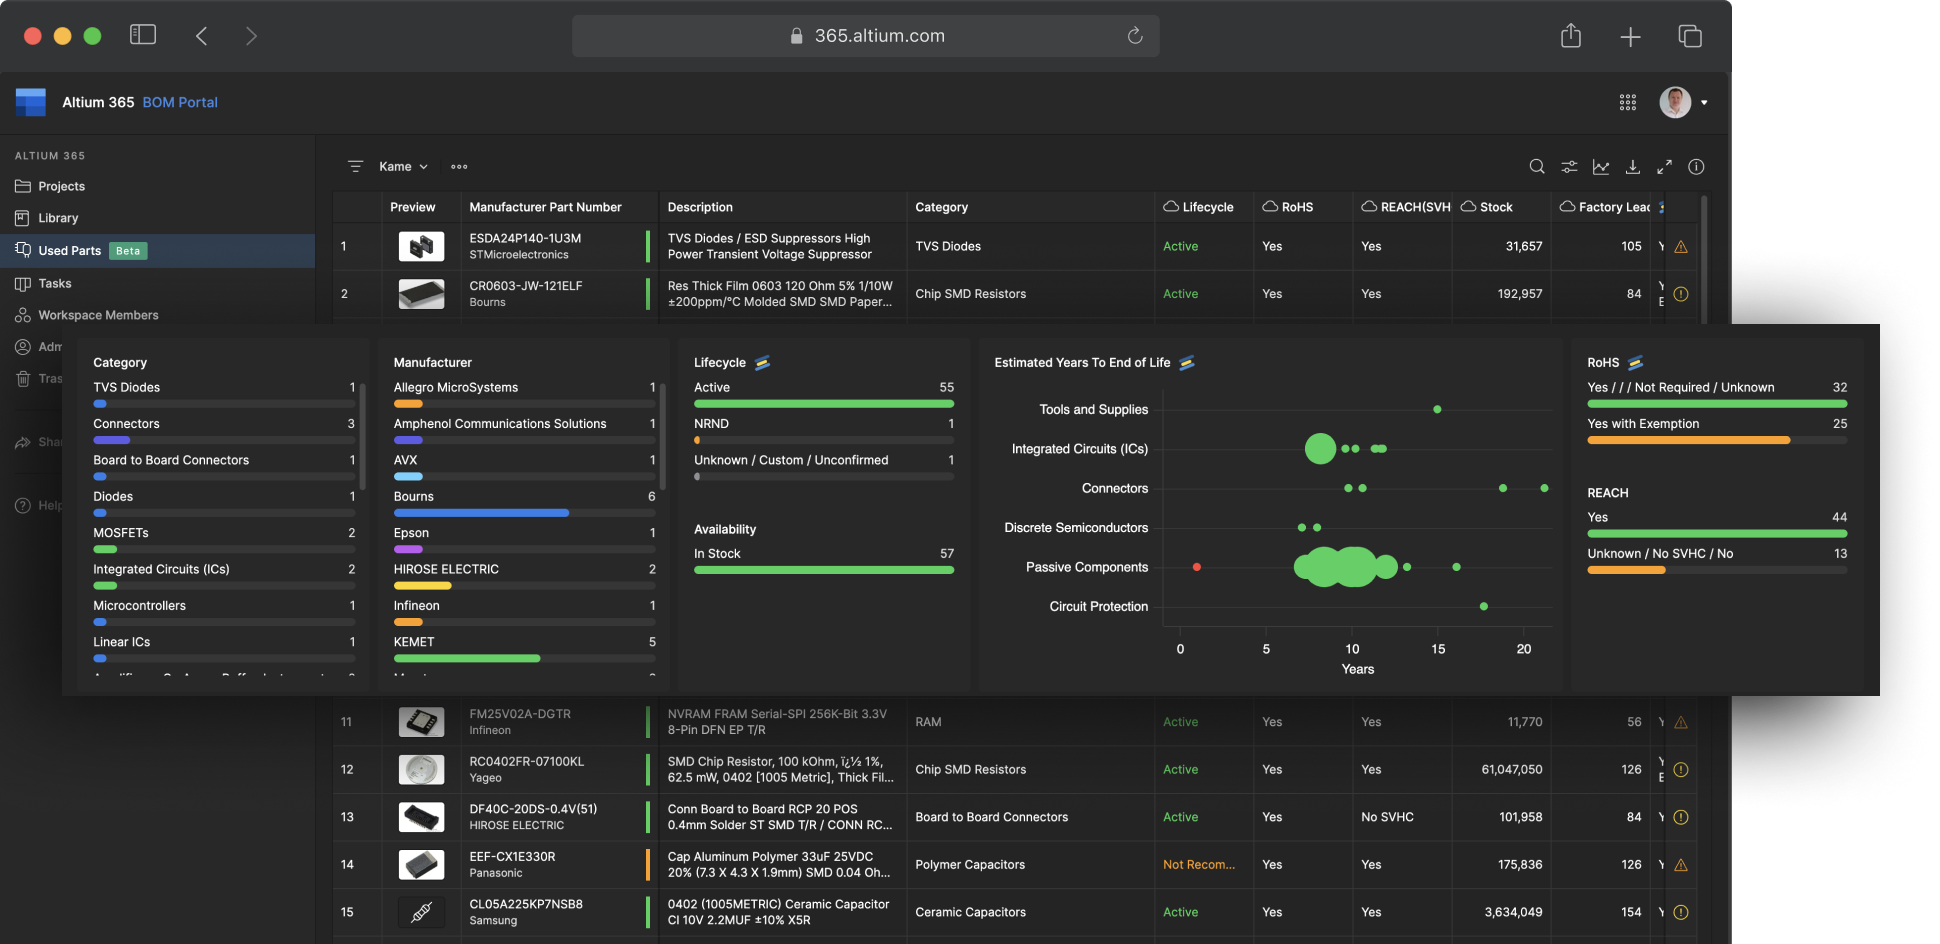This screenshot has width=1940, height=944.
Task: Click the download BOM icon
Action: (1633, 167)
